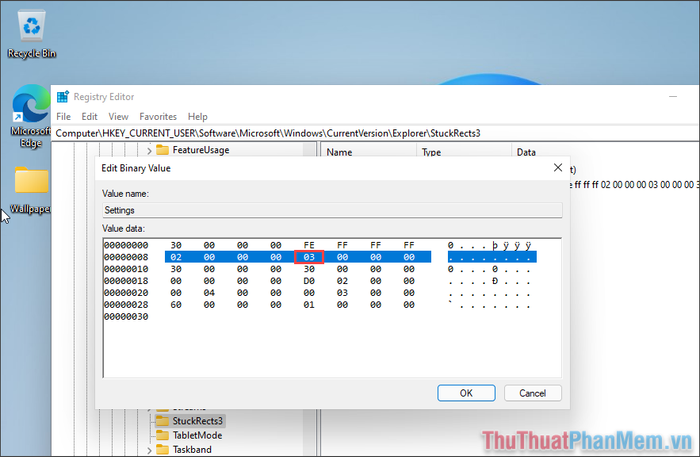Expand the FeatureUsage tree node
This screenshot has width=700, height=457.
[149, 150]
